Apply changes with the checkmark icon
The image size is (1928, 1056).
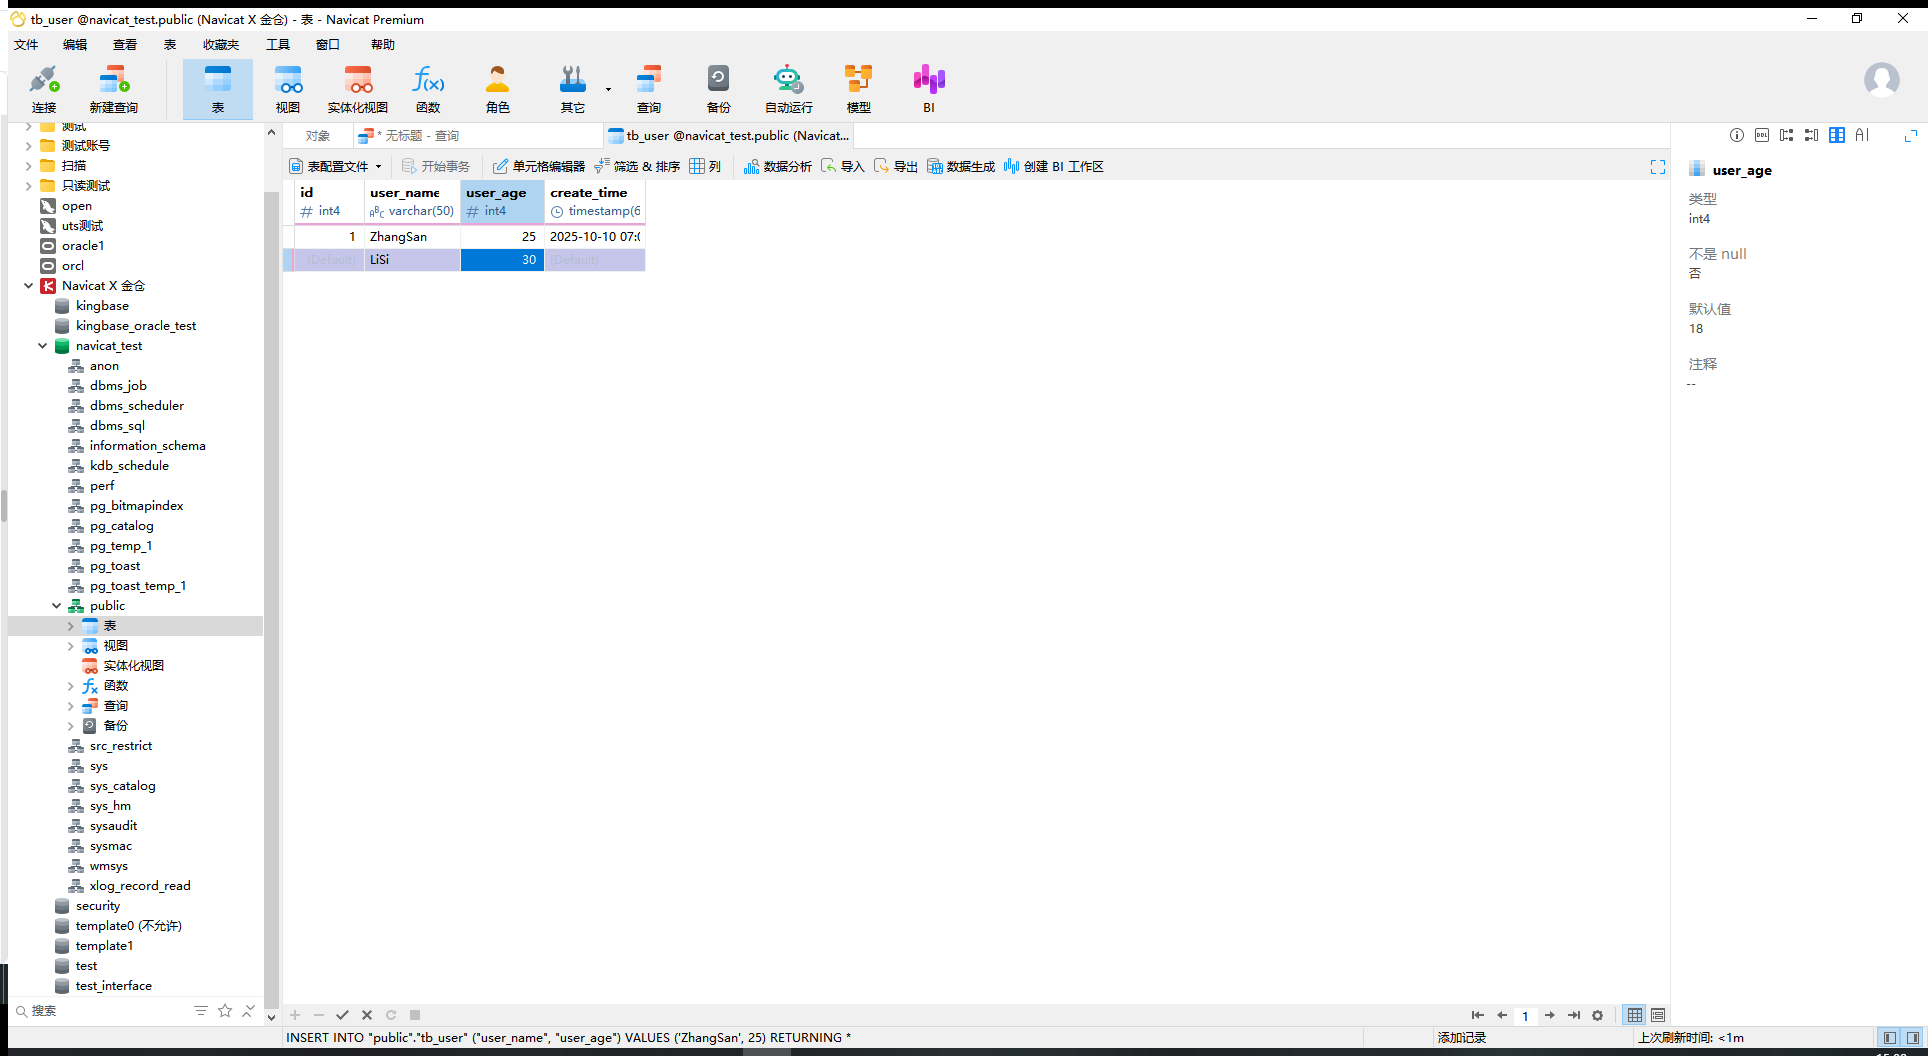(x=343, y=1015)
